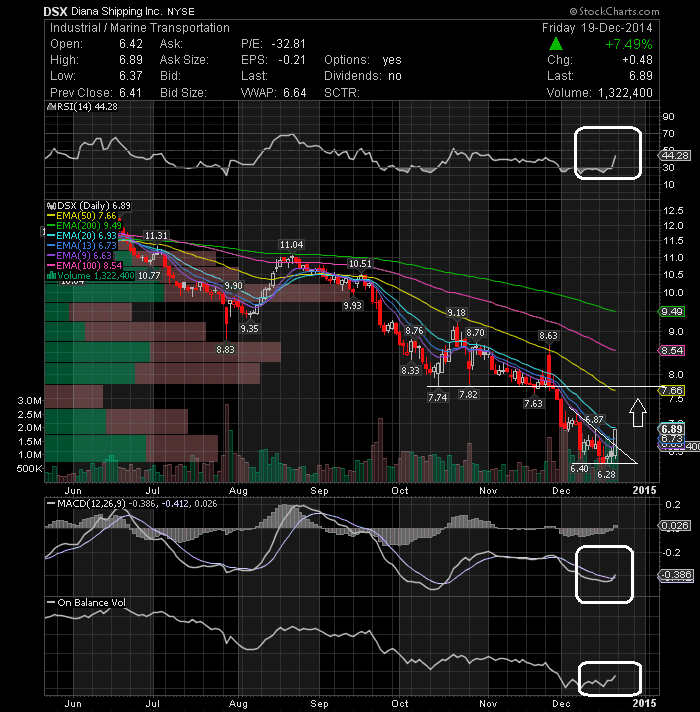Click the 7.74 low price label

point(438,397)
